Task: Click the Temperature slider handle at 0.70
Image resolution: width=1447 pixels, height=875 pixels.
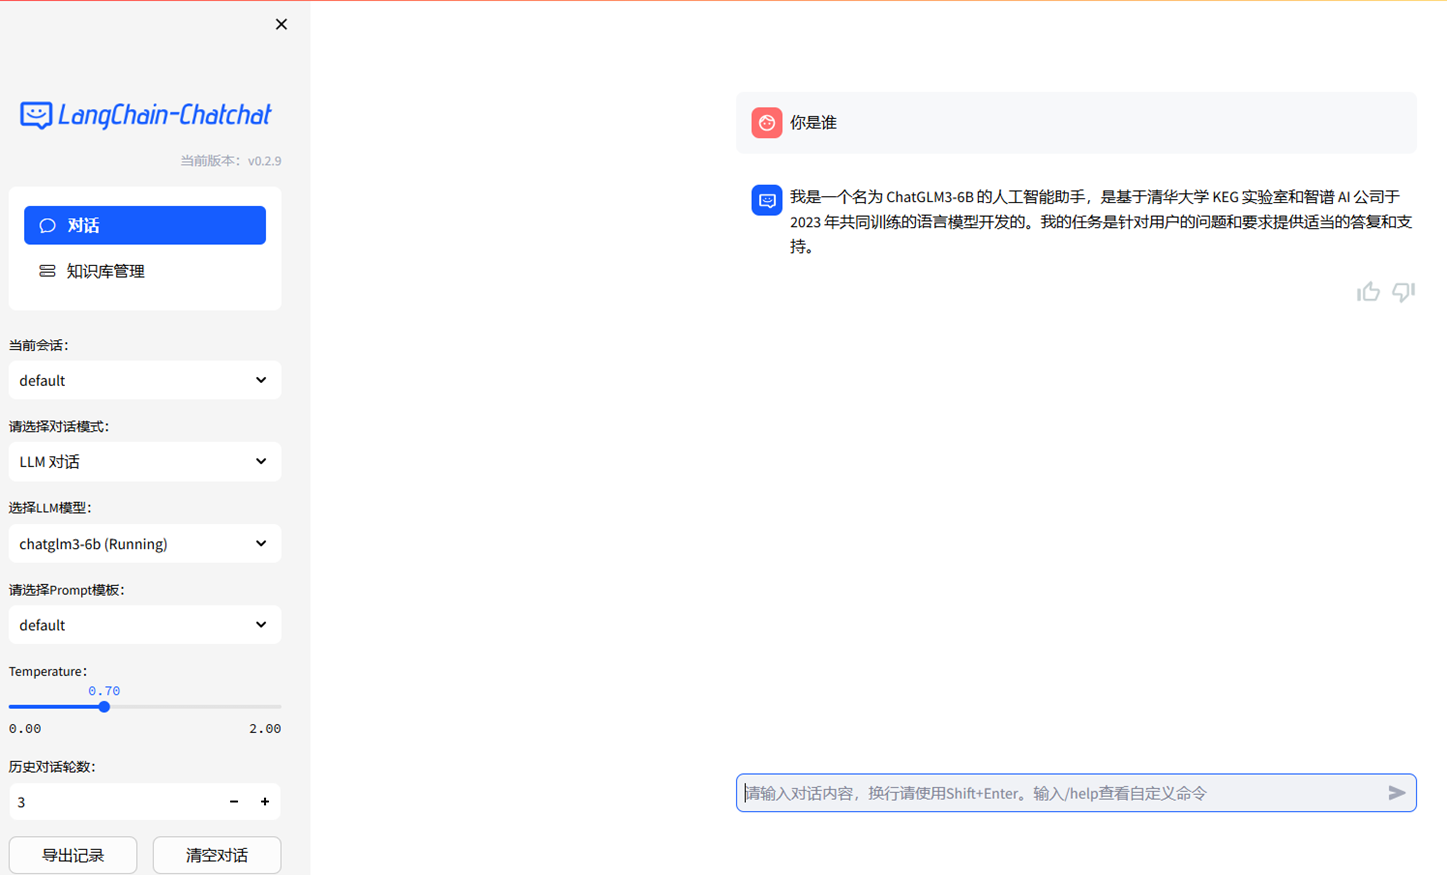Action: click(x=104, y=707)
